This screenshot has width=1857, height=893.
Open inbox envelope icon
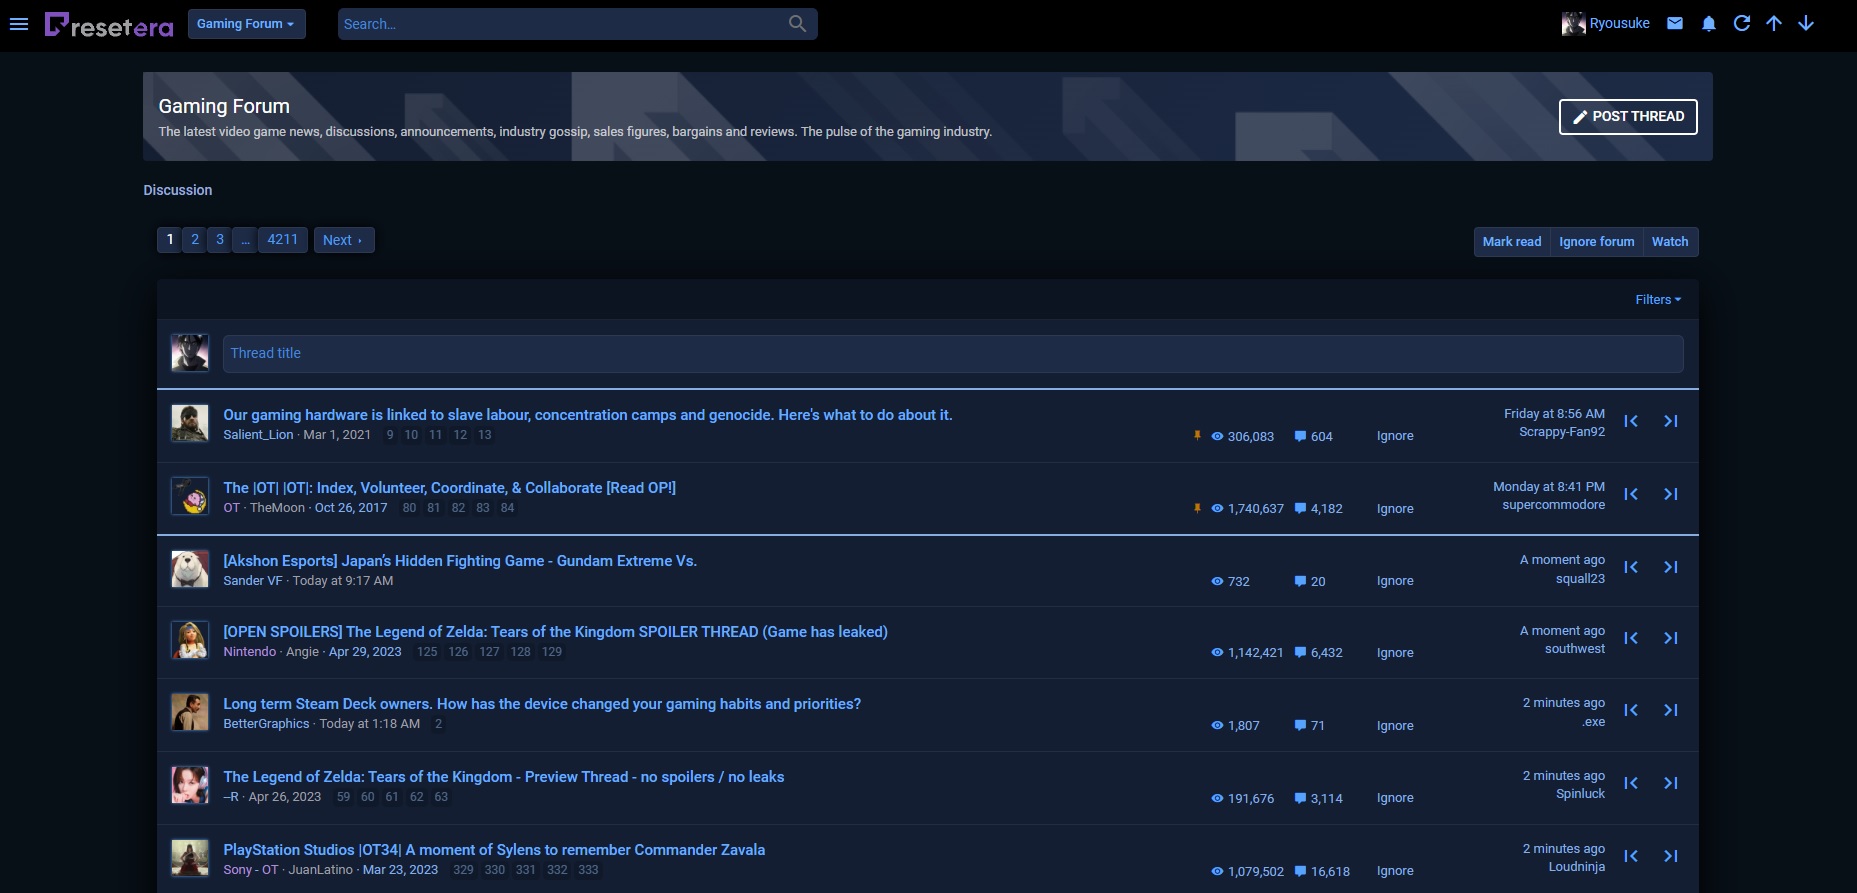point(1675,23)
